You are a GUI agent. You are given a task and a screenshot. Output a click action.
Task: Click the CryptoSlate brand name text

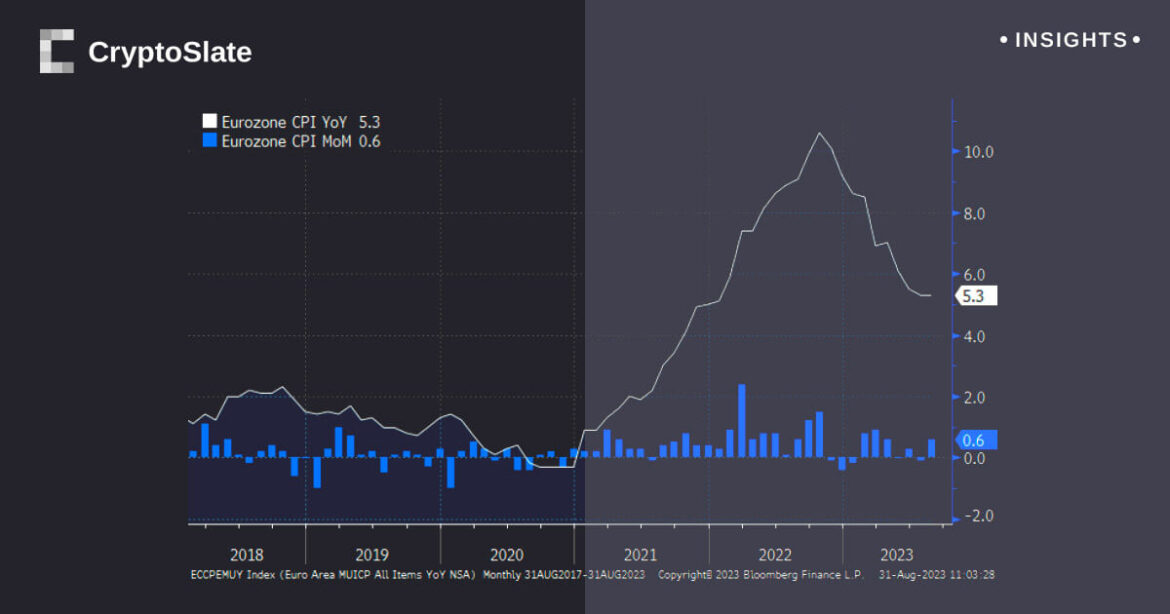[x=169, y=52]
